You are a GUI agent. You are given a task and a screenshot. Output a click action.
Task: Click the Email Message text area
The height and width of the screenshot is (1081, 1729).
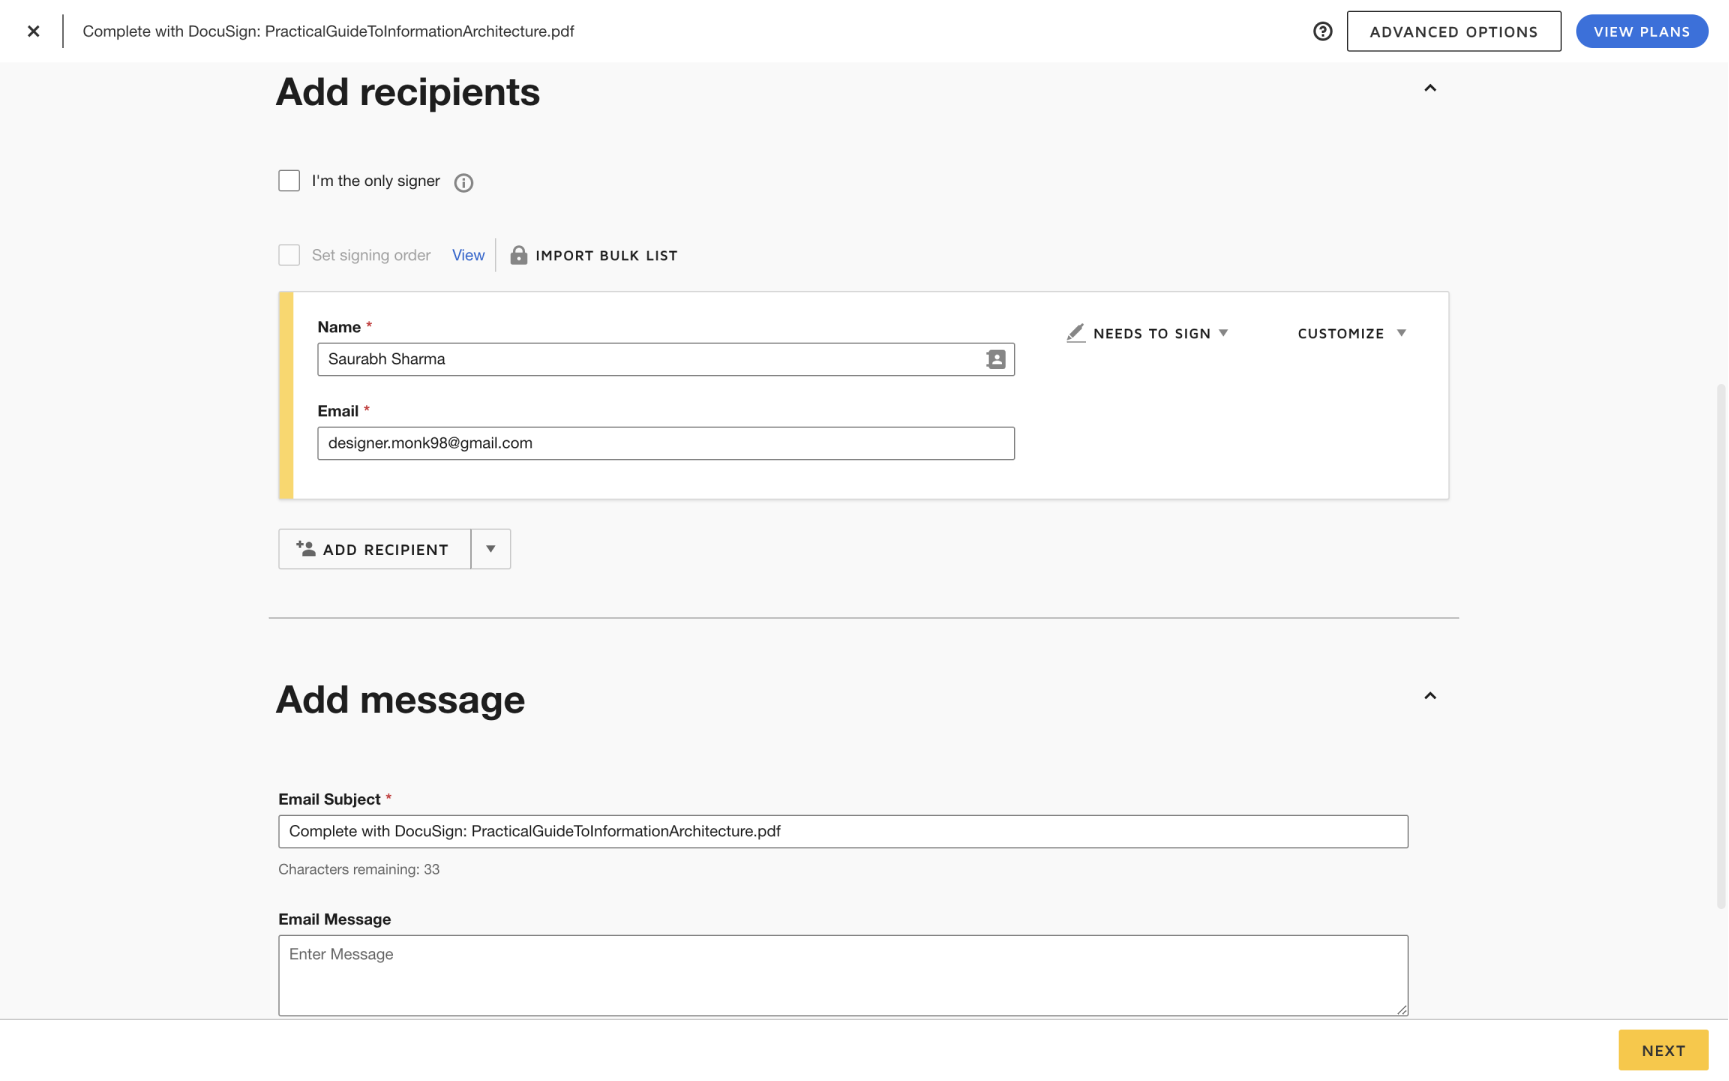click(x=842, y=975)
